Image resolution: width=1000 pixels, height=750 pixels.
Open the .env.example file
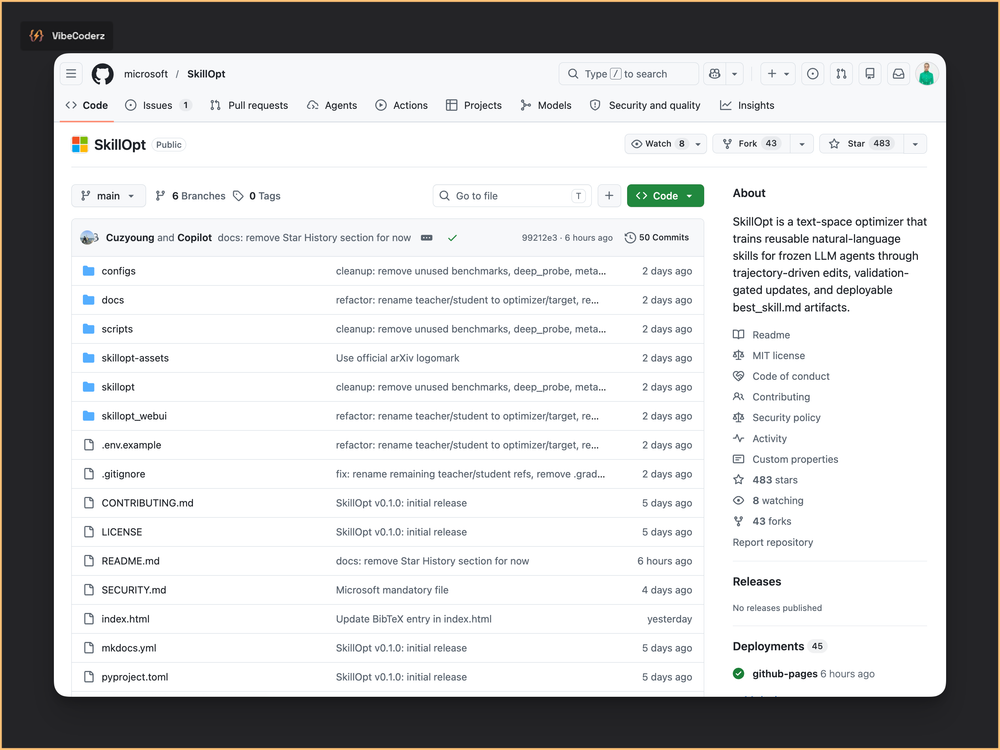pyautogui.click(x=131, y=445)
